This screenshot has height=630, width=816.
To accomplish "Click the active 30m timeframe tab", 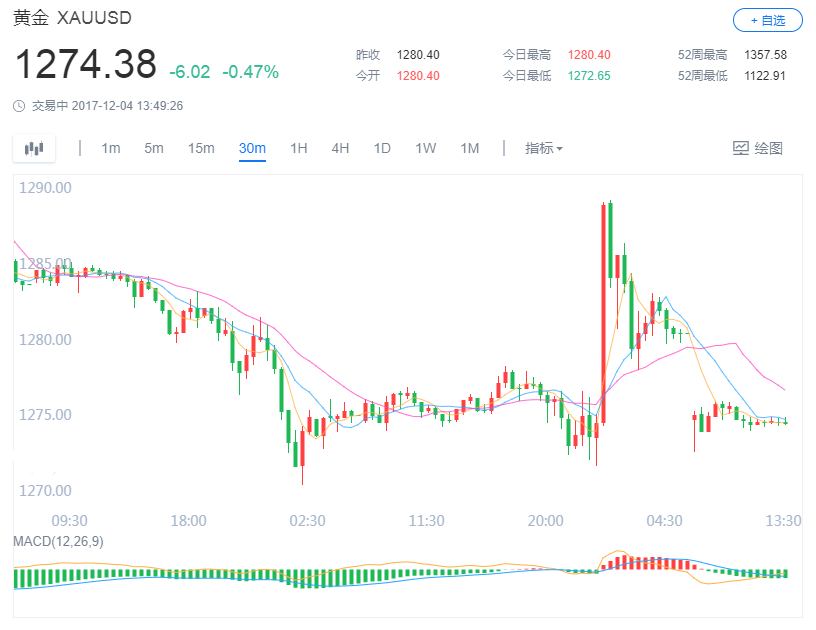I will coord(251,147).
